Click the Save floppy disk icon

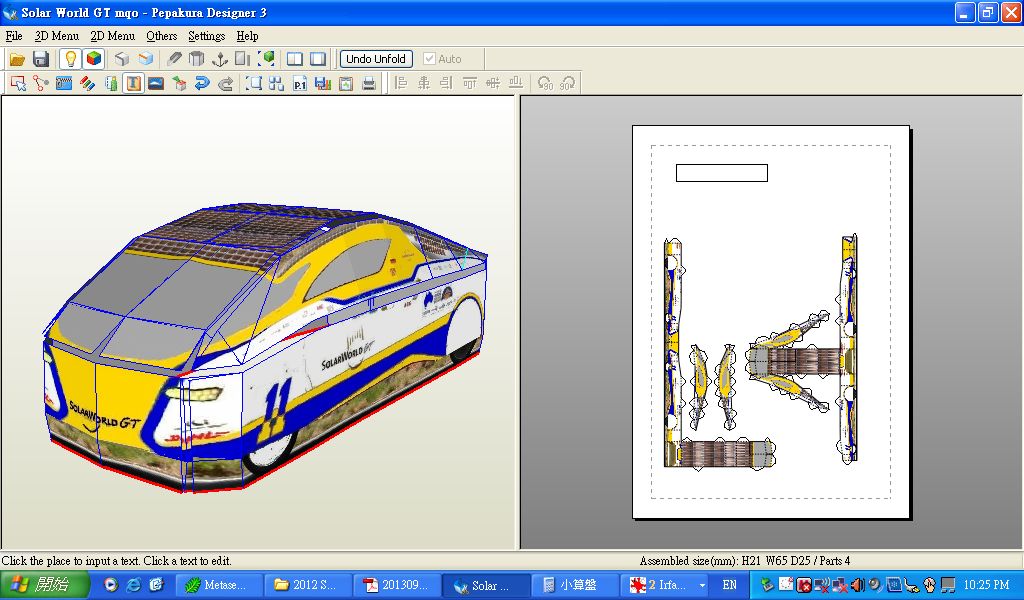pos(41,59)
